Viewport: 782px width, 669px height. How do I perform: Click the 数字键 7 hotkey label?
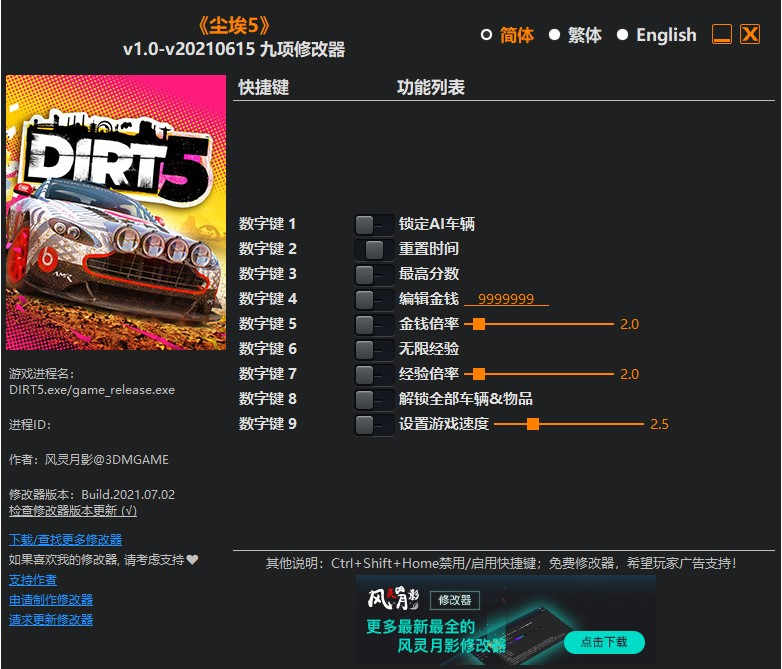[267, 374]
